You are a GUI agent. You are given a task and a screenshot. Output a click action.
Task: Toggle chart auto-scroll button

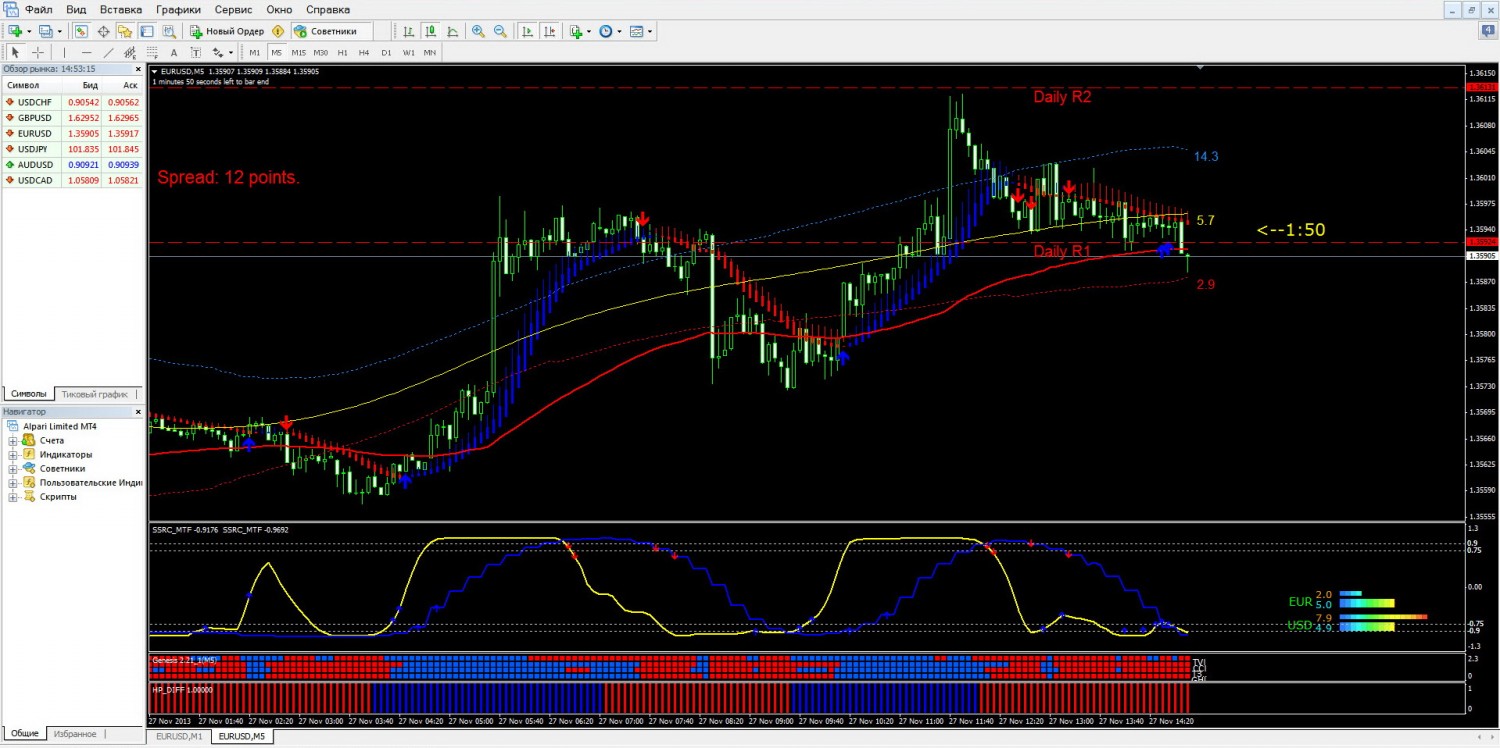click(x=528, y=31)
